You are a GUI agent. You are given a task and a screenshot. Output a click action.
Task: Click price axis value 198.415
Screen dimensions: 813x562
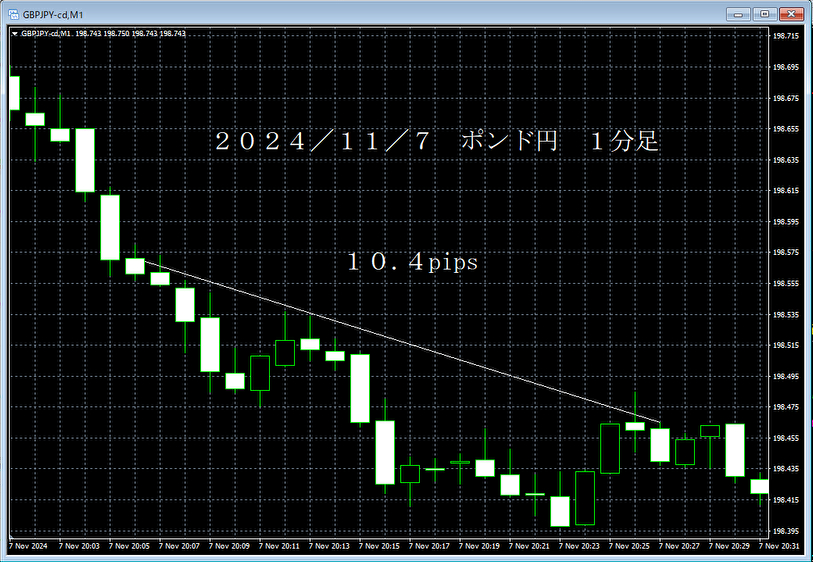point(786,499)
